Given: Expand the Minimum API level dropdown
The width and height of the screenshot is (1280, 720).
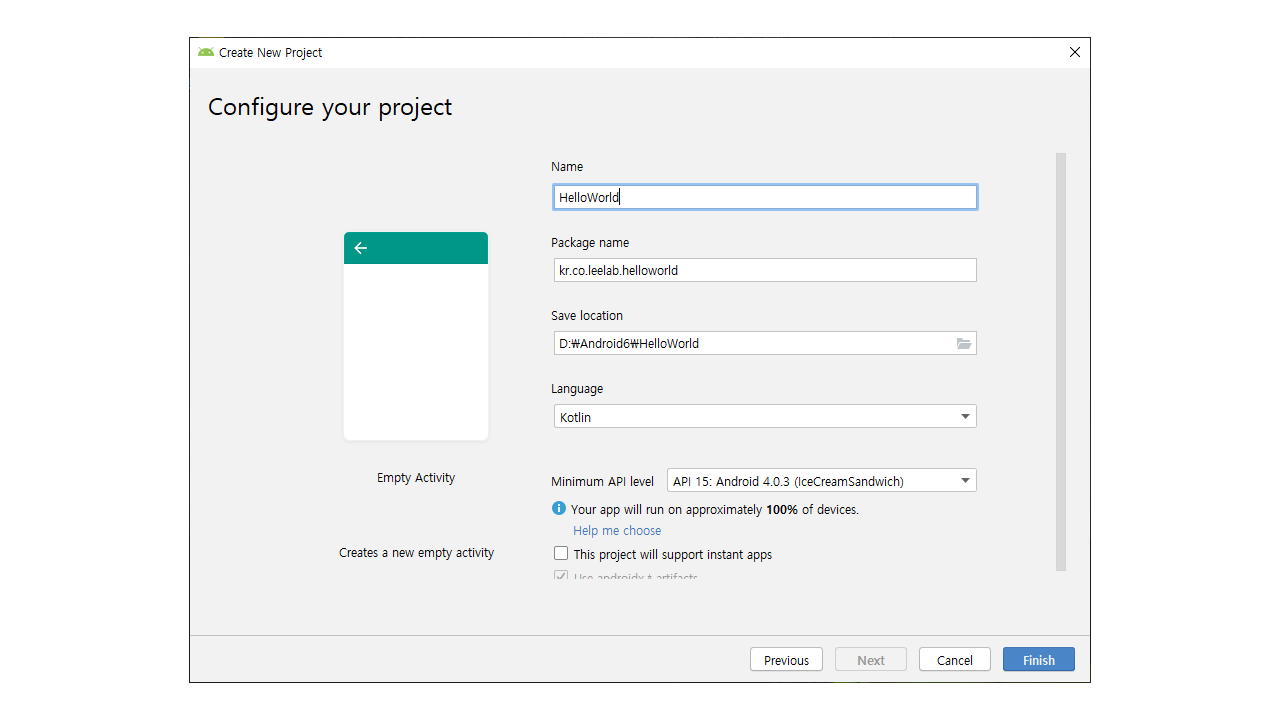Looking at the screenshot, I should [821, 481].
